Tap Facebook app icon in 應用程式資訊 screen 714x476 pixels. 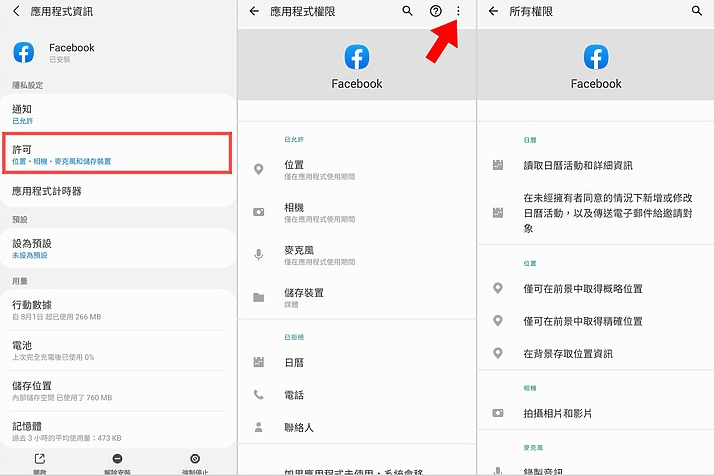[24, 52]
